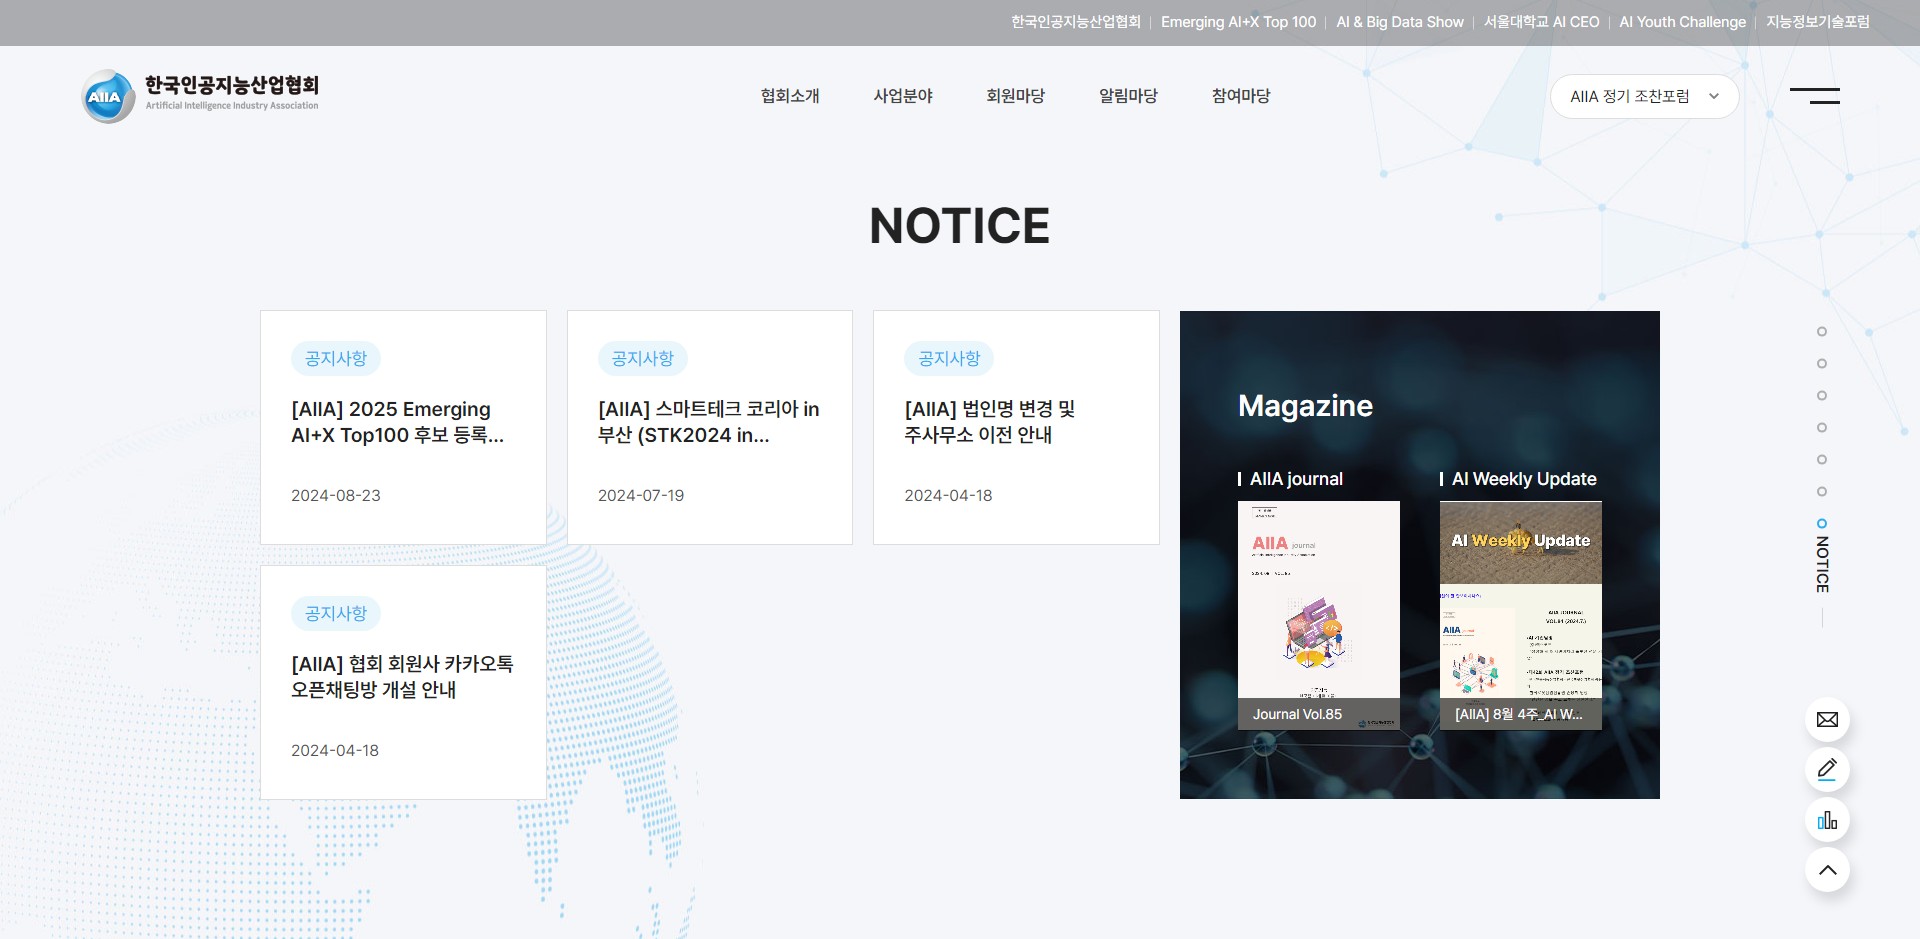Visit the 서울대학교 AI CEO link

(1541, 22)
